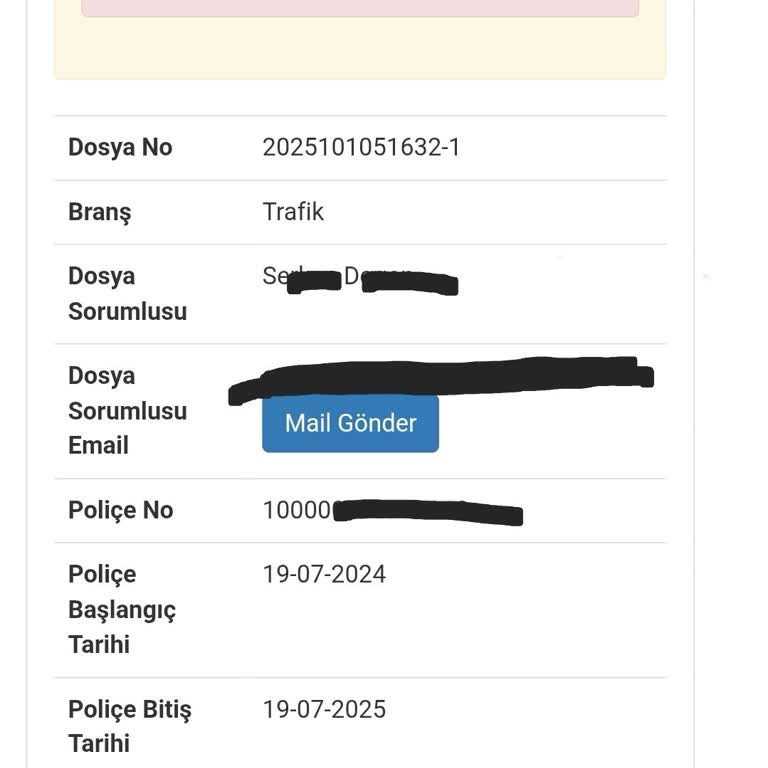Viewport: 768px width, 768px height.
Task: Click the end date 19-07-2025
Action: [324, 709]
